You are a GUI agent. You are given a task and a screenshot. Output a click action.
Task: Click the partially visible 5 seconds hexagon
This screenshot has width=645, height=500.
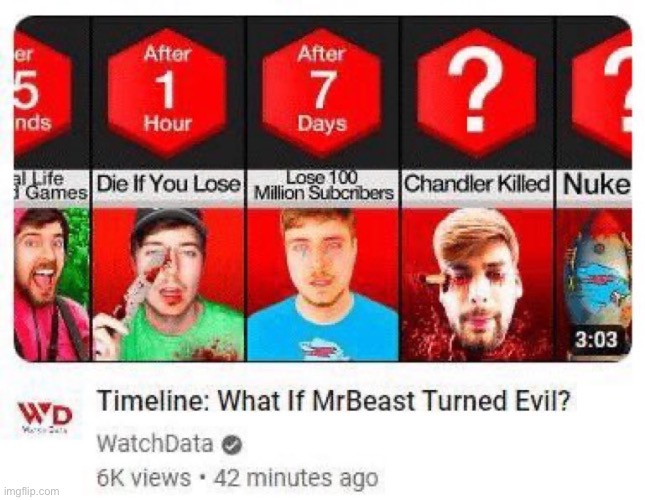(x=43, y=91)
